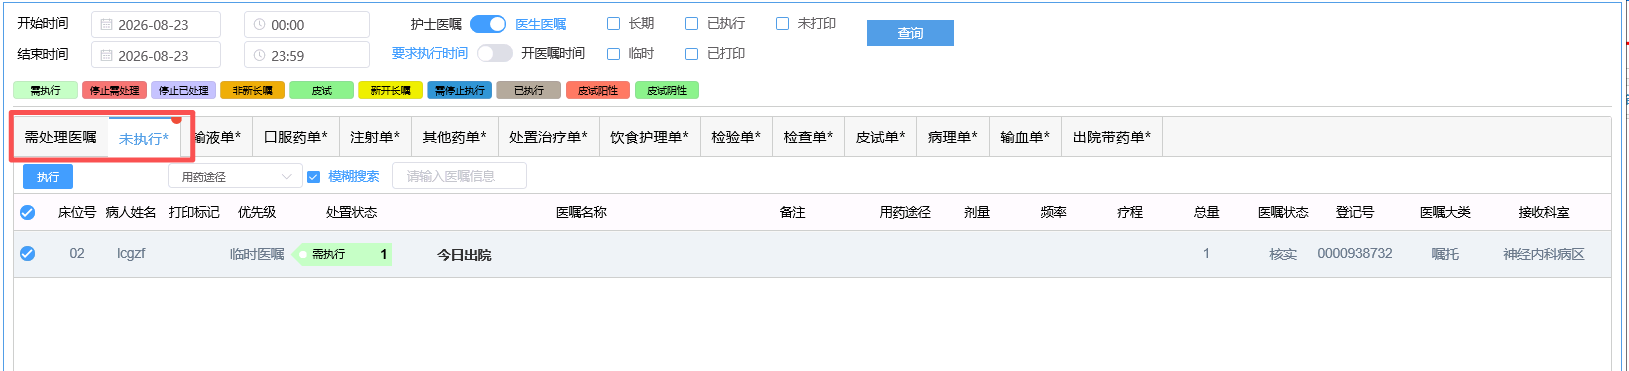The width and height of the screenshot is (1629, 371).
Task: Toggle the 要求执行时间 switch
Action: [495, 53]
